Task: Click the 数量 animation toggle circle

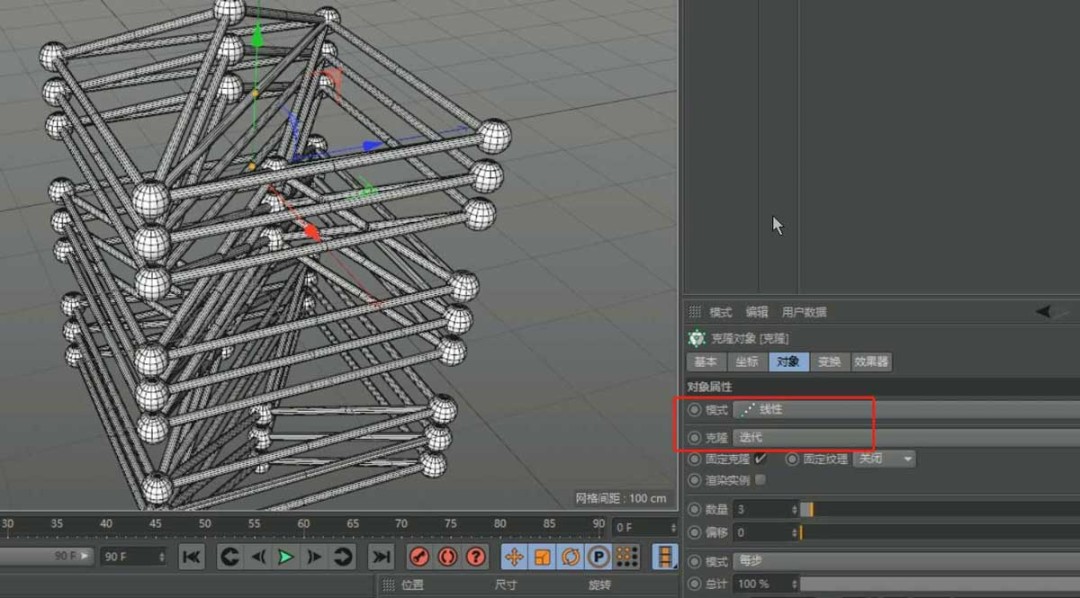Action: pyautogui.click(x=695, y=509)
